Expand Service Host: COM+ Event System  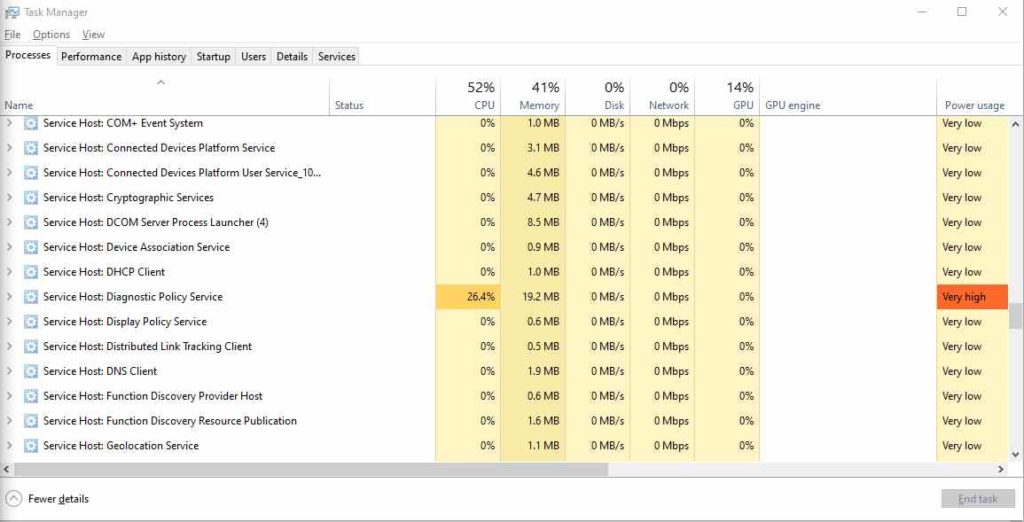point(9,123)
